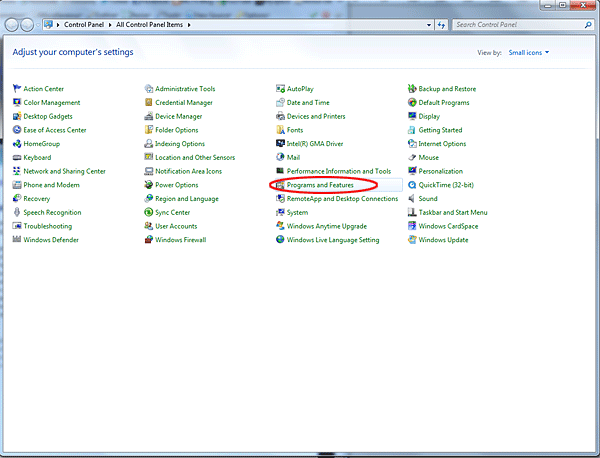Click the Network and Sharing Center icon
This screenshot has width=600, height=458.
(16, 171)
